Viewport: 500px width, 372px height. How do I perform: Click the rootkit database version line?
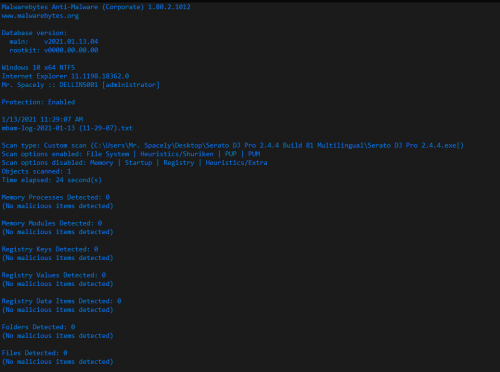pos(54,50)
